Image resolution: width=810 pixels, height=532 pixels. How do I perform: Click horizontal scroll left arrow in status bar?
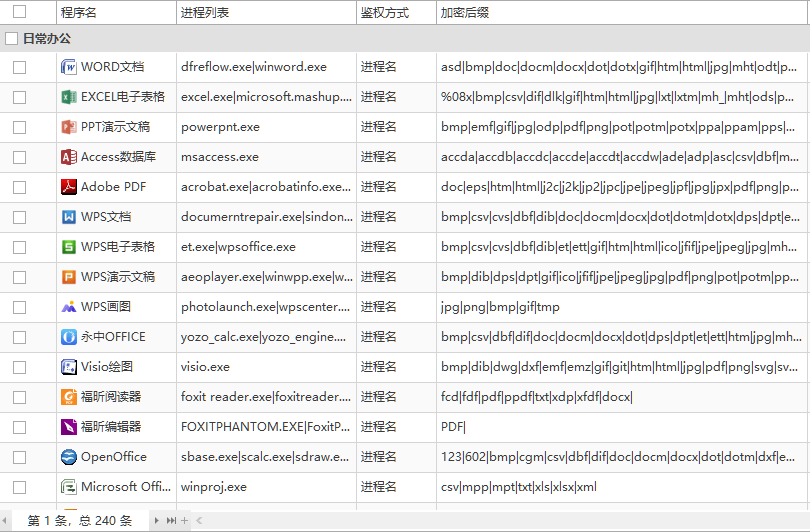tap(199, 521)
